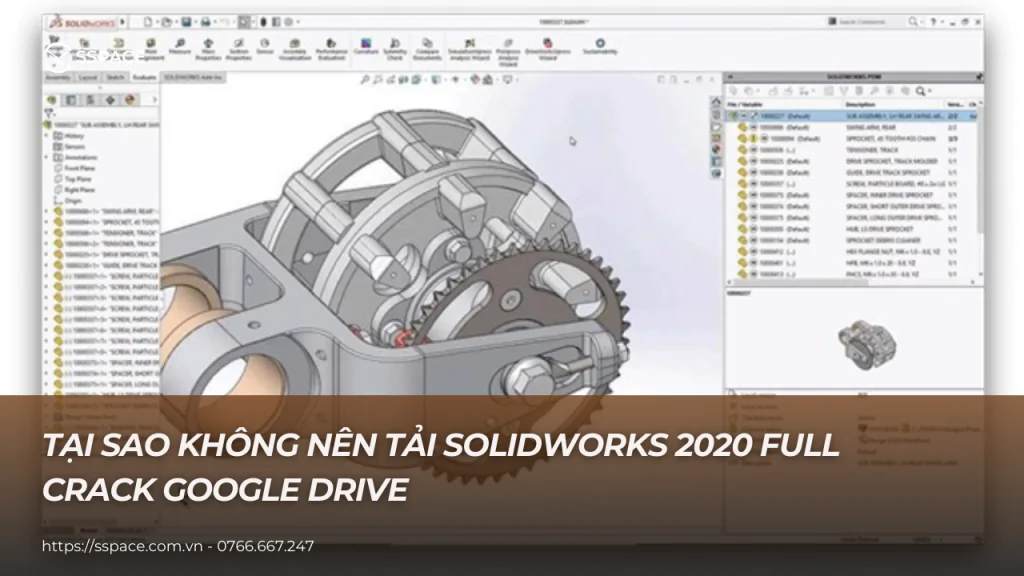Image resolution: width=1024 pixels, height=576 pixels.
Task: Toggle the pin on the SOLIDWORKS PDM panel
Action: point(978,76)
